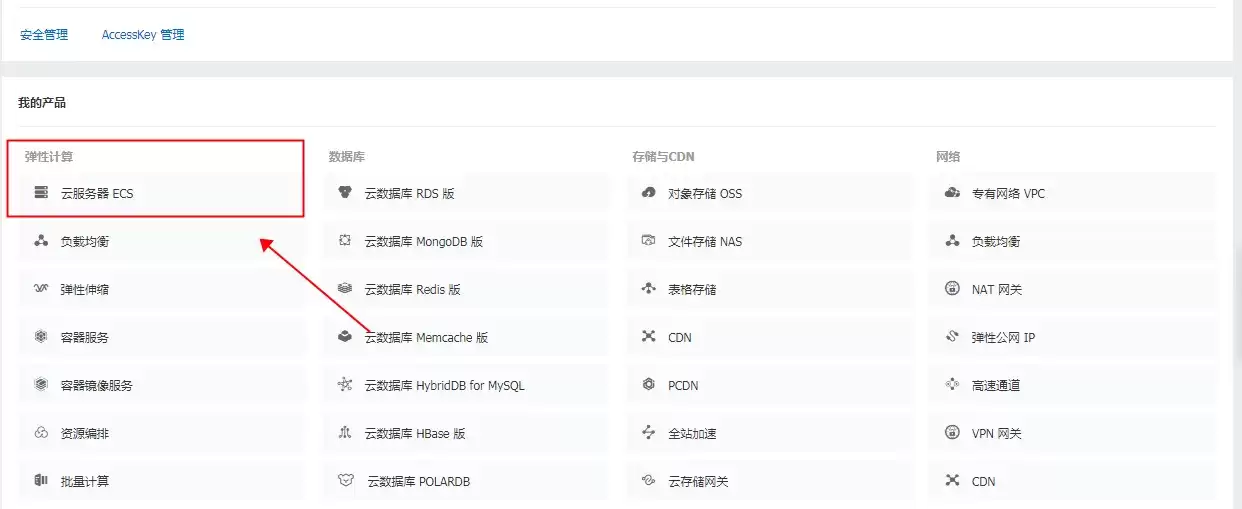This screenshot has width=1242, height=509.
Task: Click the 云数据库 RDS 版 icon
Action: click(x=345, y=193)
